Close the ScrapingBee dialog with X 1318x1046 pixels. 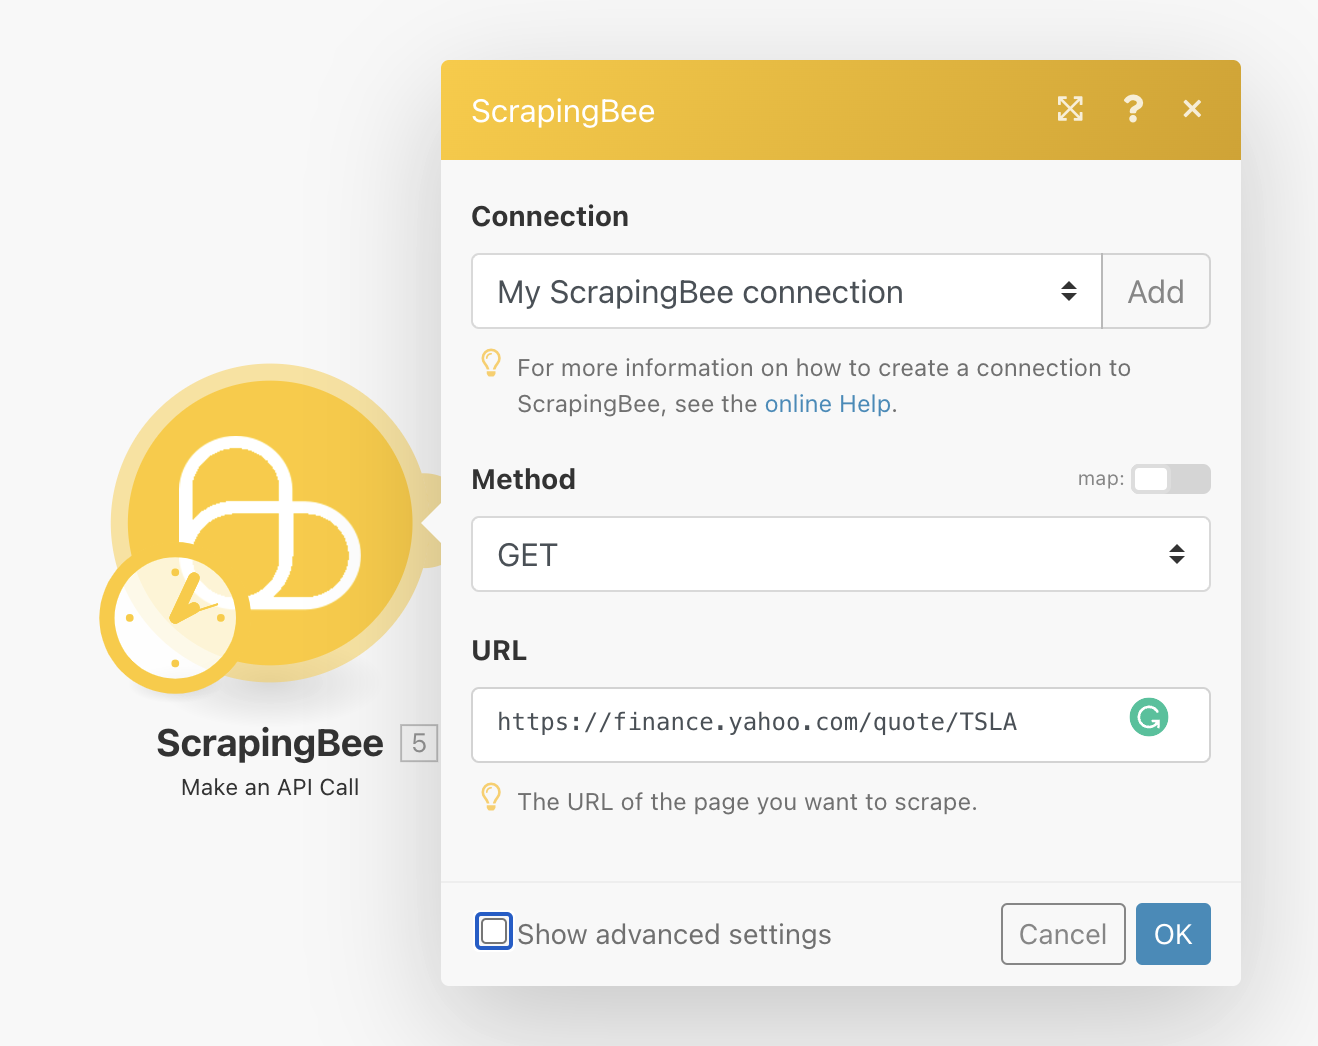tap(1192, 109)
